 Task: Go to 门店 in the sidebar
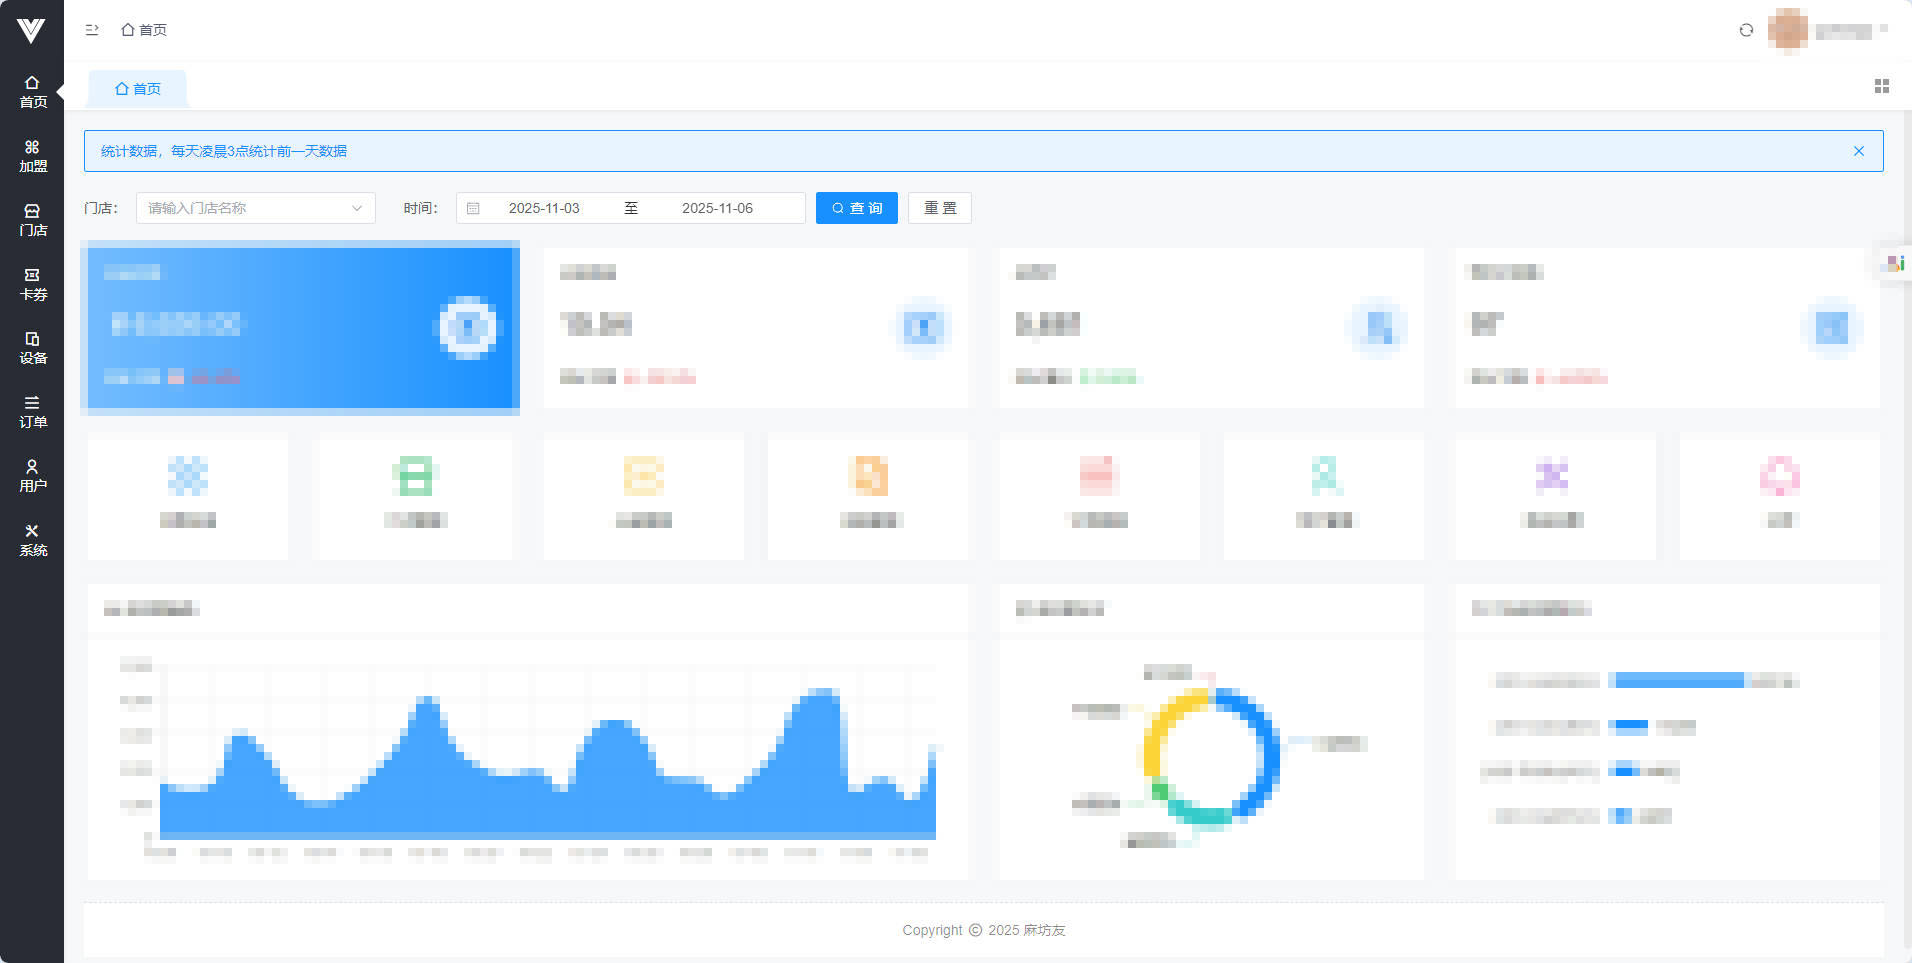click(32, 220)
